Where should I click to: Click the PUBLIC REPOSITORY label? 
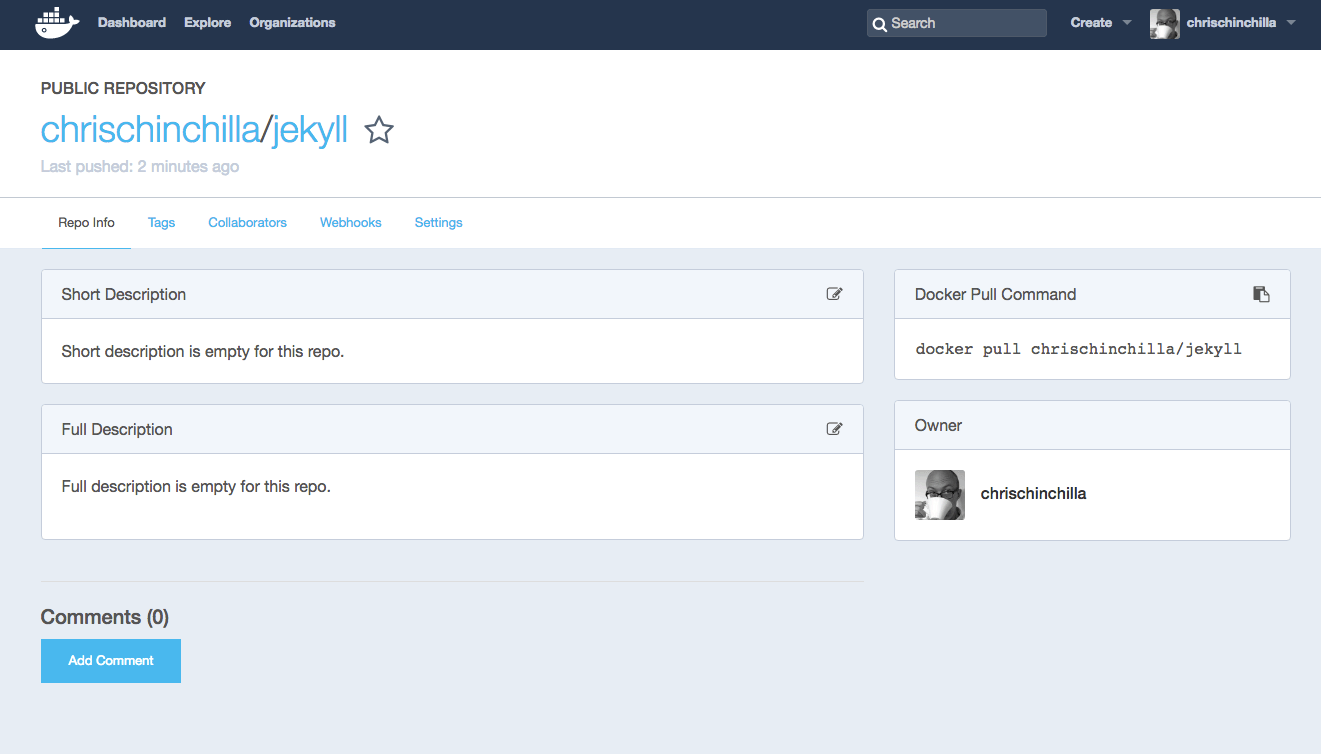(x=123, y=88)
